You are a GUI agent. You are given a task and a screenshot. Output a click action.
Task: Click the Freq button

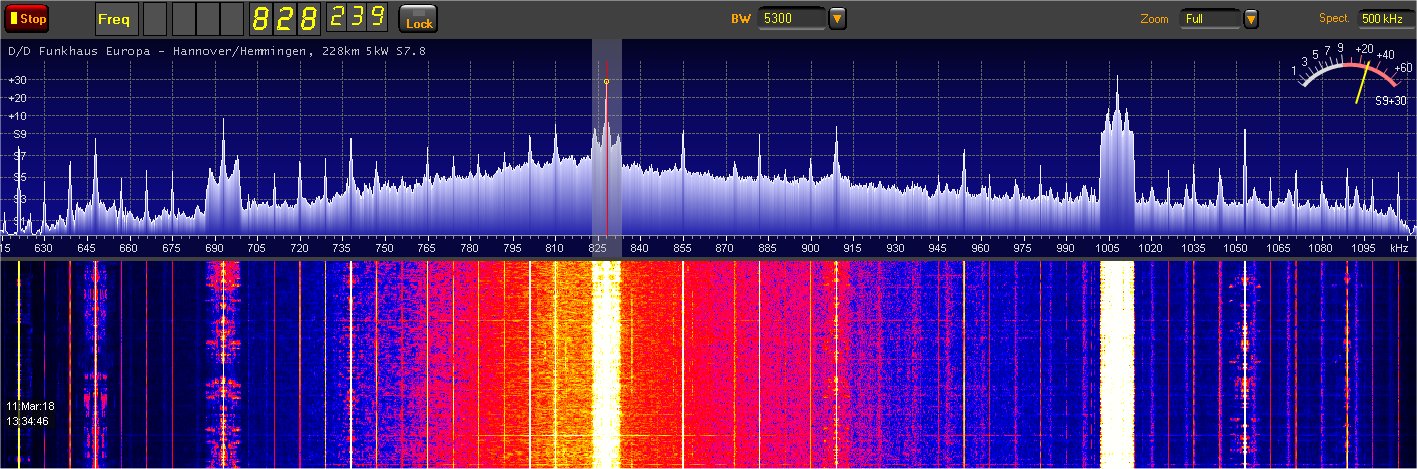116,19
